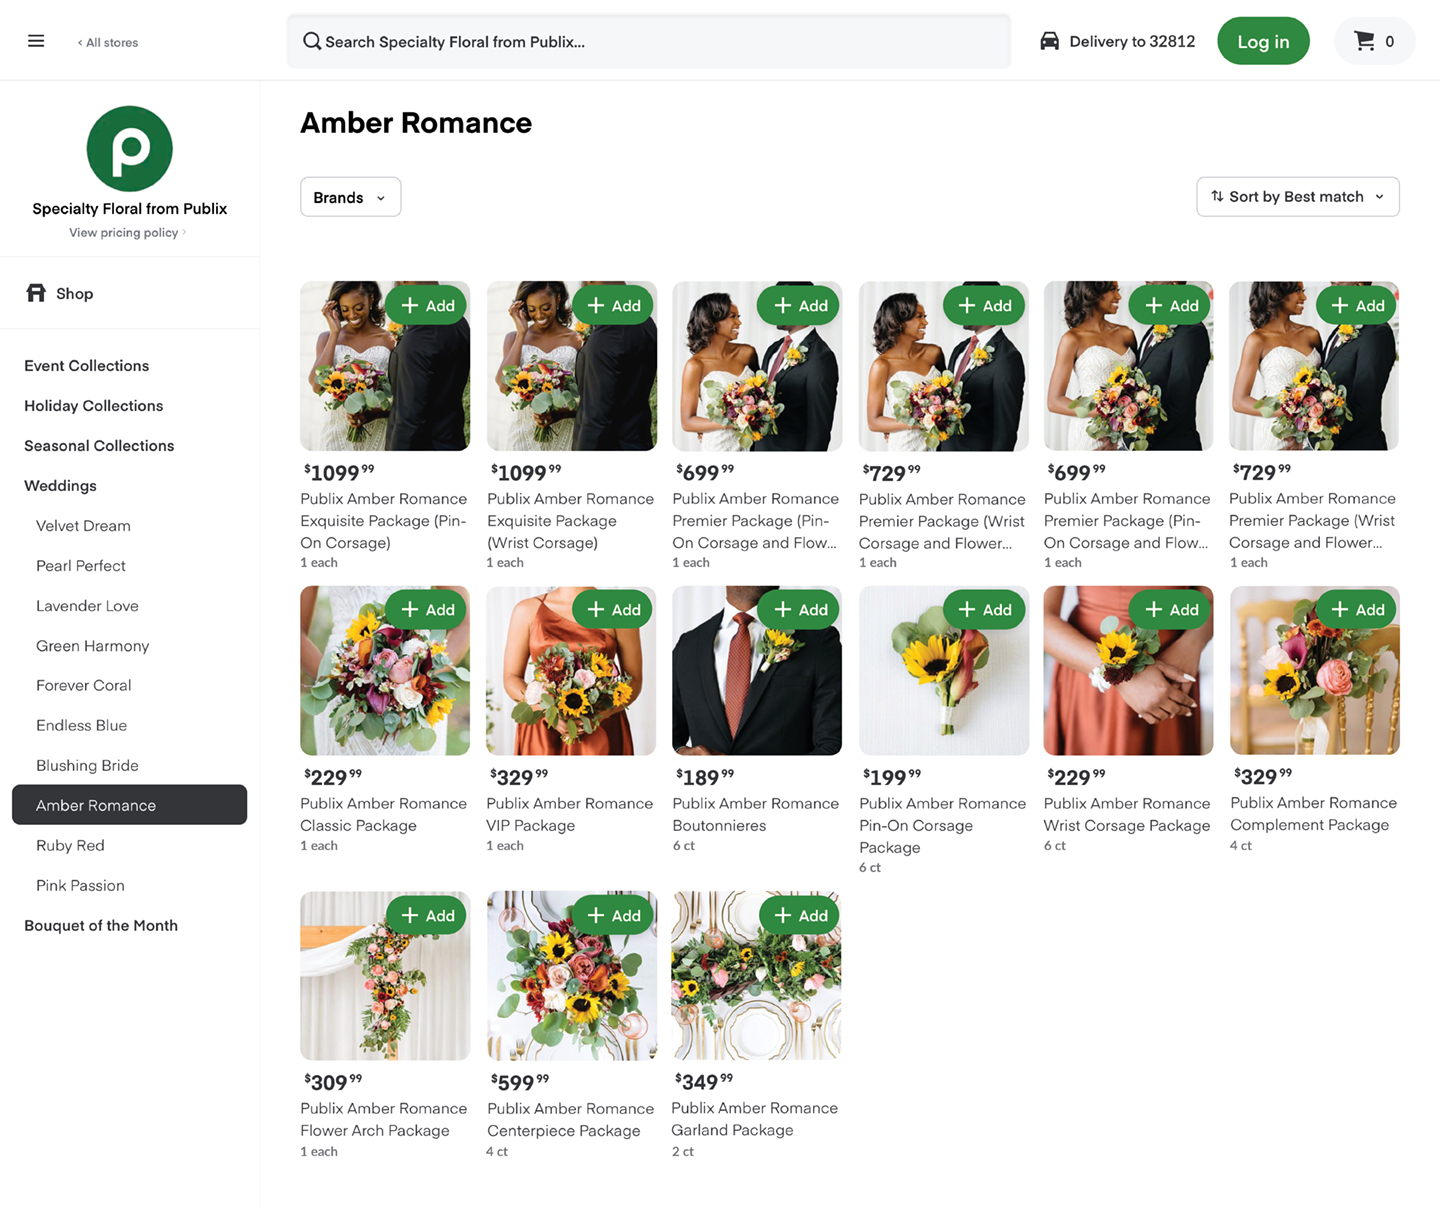This screenshot has height=1227, width=1440.
Task: Open View pricing policy link
Action: pos(127,232)
